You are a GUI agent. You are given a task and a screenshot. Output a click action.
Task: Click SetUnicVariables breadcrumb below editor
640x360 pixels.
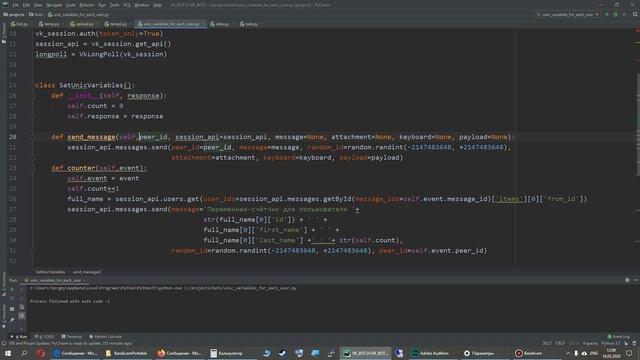click(x=50, y=272)
